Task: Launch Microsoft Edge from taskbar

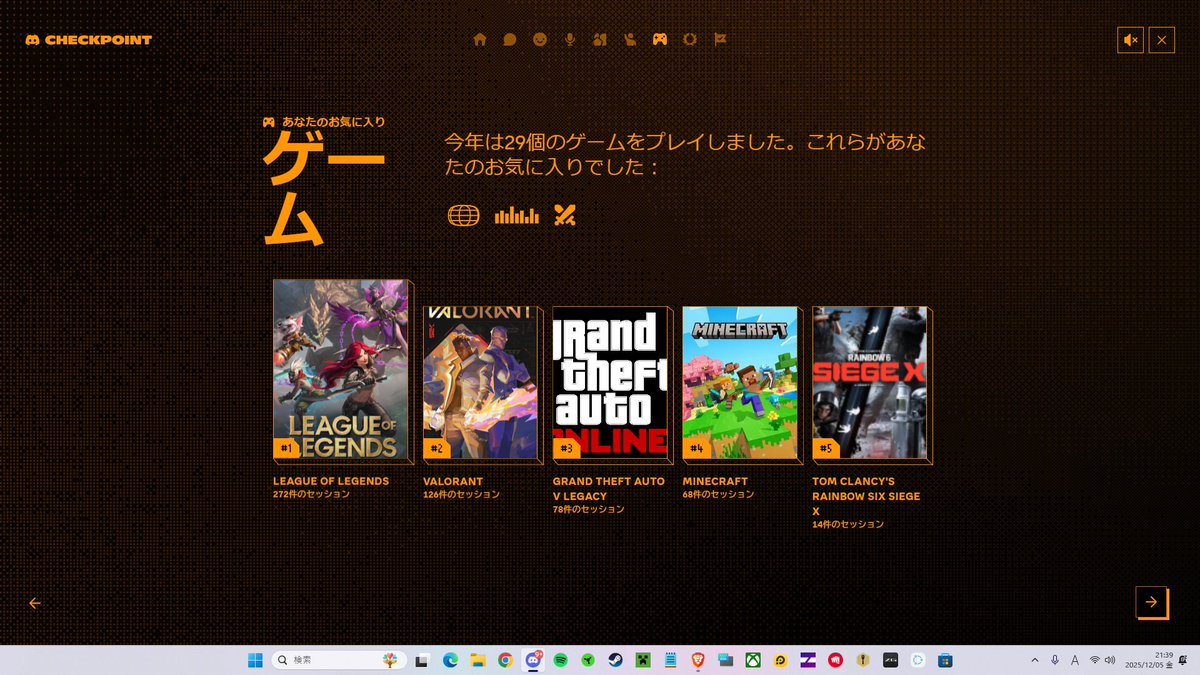Action: [x=450, y=660]
